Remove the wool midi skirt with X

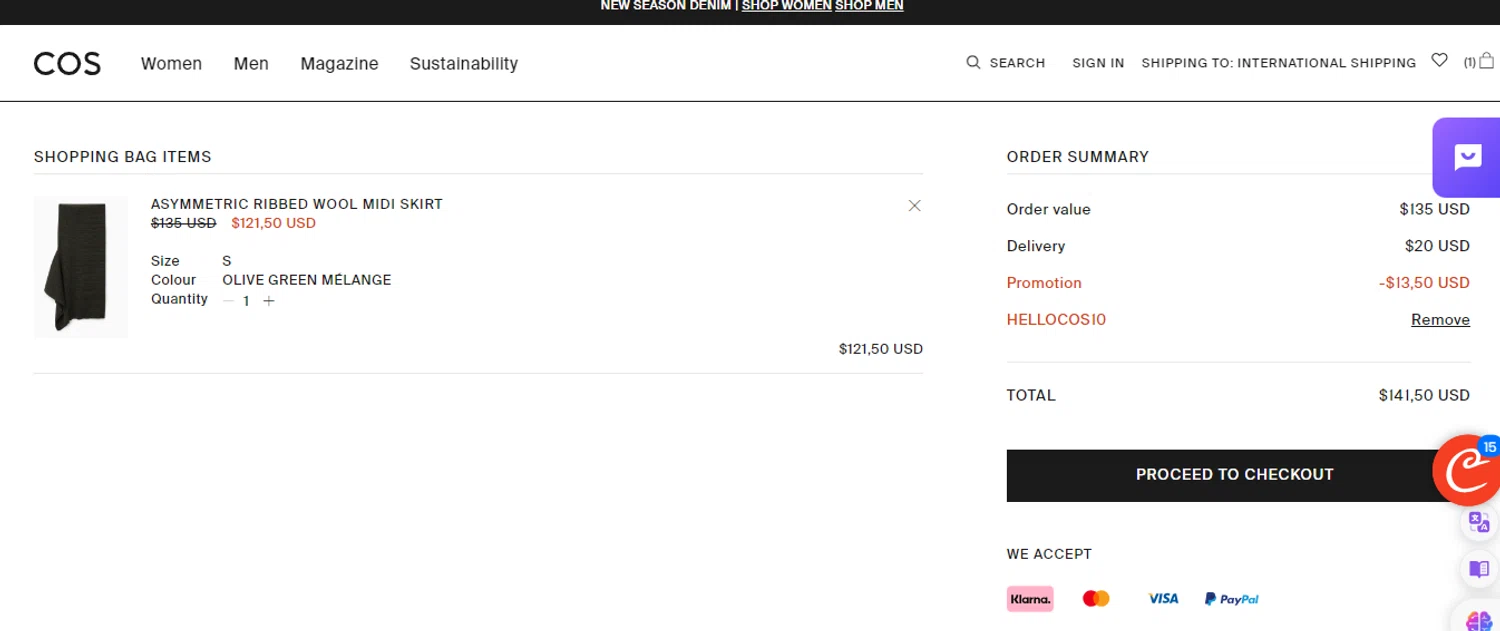(914, 206)
